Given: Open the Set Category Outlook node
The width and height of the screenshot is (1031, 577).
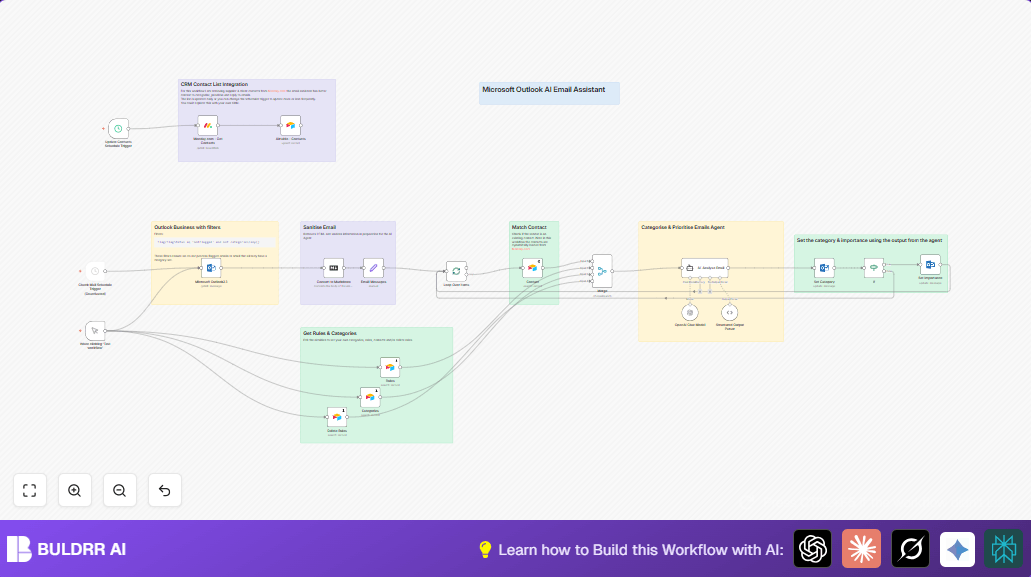Looking at the screenshot, I should tap(824, 268).
